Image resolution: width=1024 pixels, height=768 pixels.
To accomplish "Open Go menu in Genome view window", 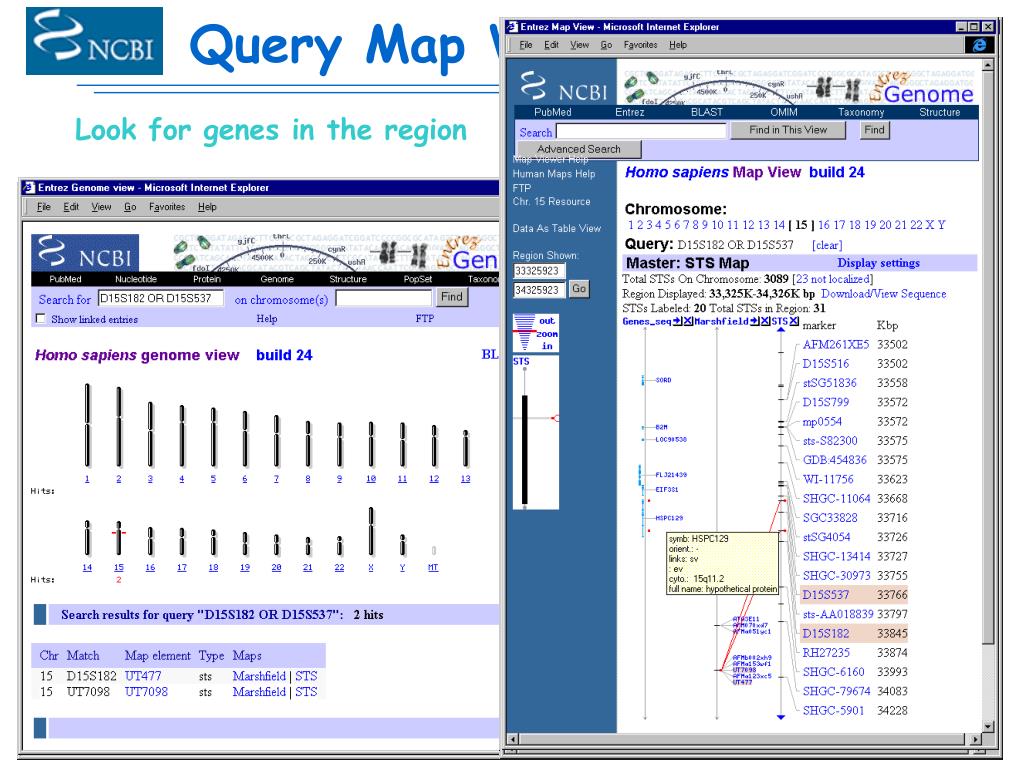I will coord(130,207).
